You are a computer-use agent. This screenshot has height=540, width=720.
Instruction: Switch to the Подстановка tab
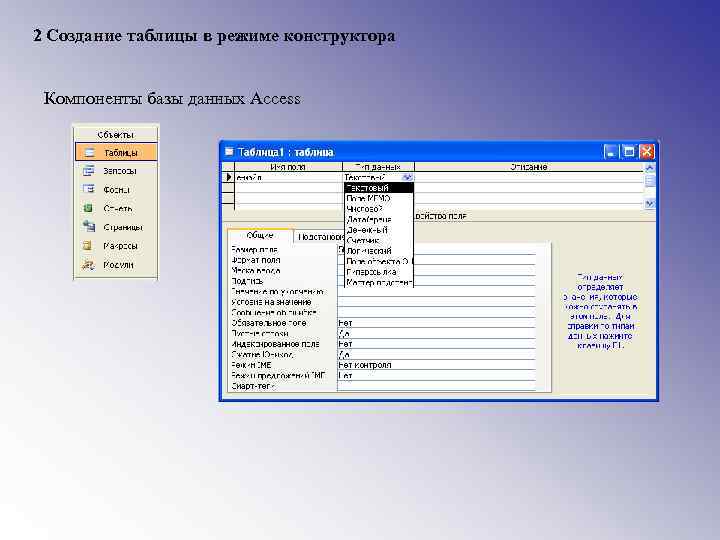(x=320, y=237)
